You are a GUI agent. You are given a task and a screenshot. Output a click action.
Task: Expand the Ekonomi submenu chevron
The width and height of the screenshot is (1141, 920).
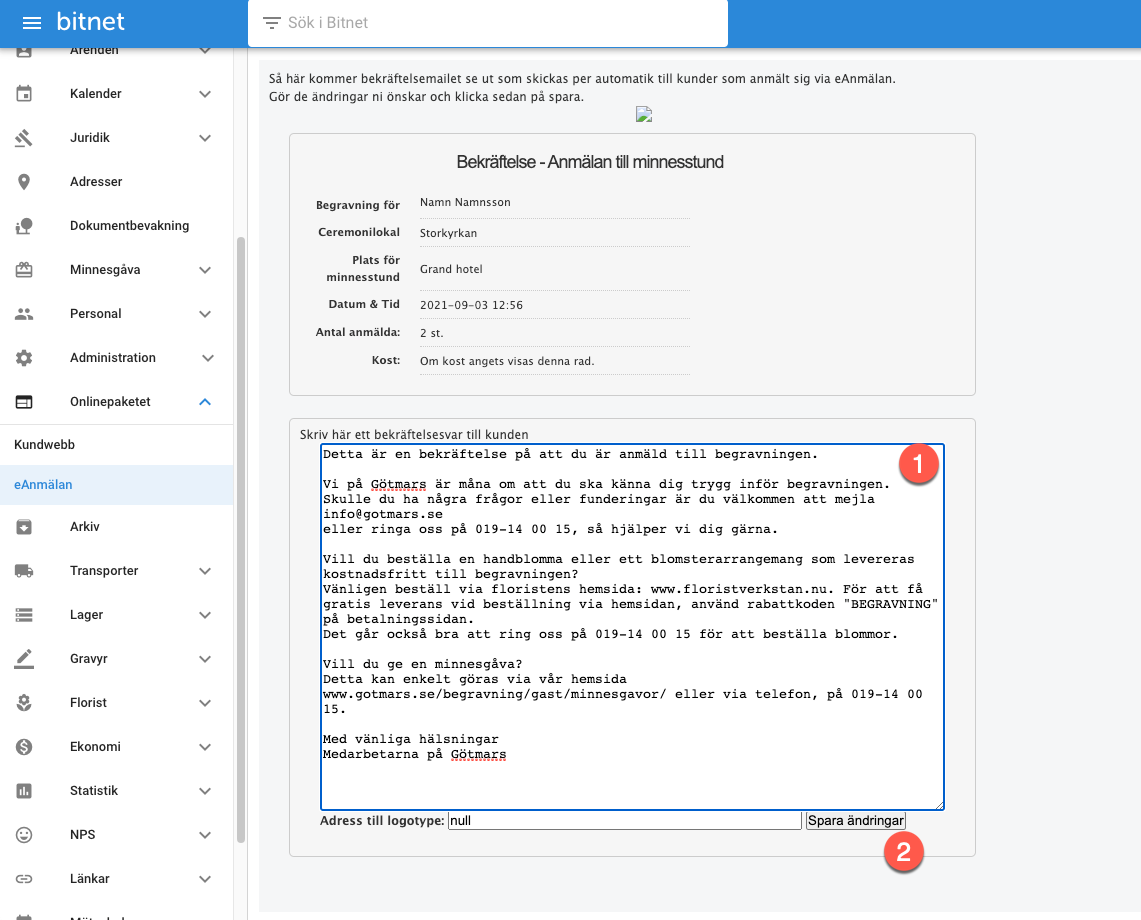(x=205, y=747)
